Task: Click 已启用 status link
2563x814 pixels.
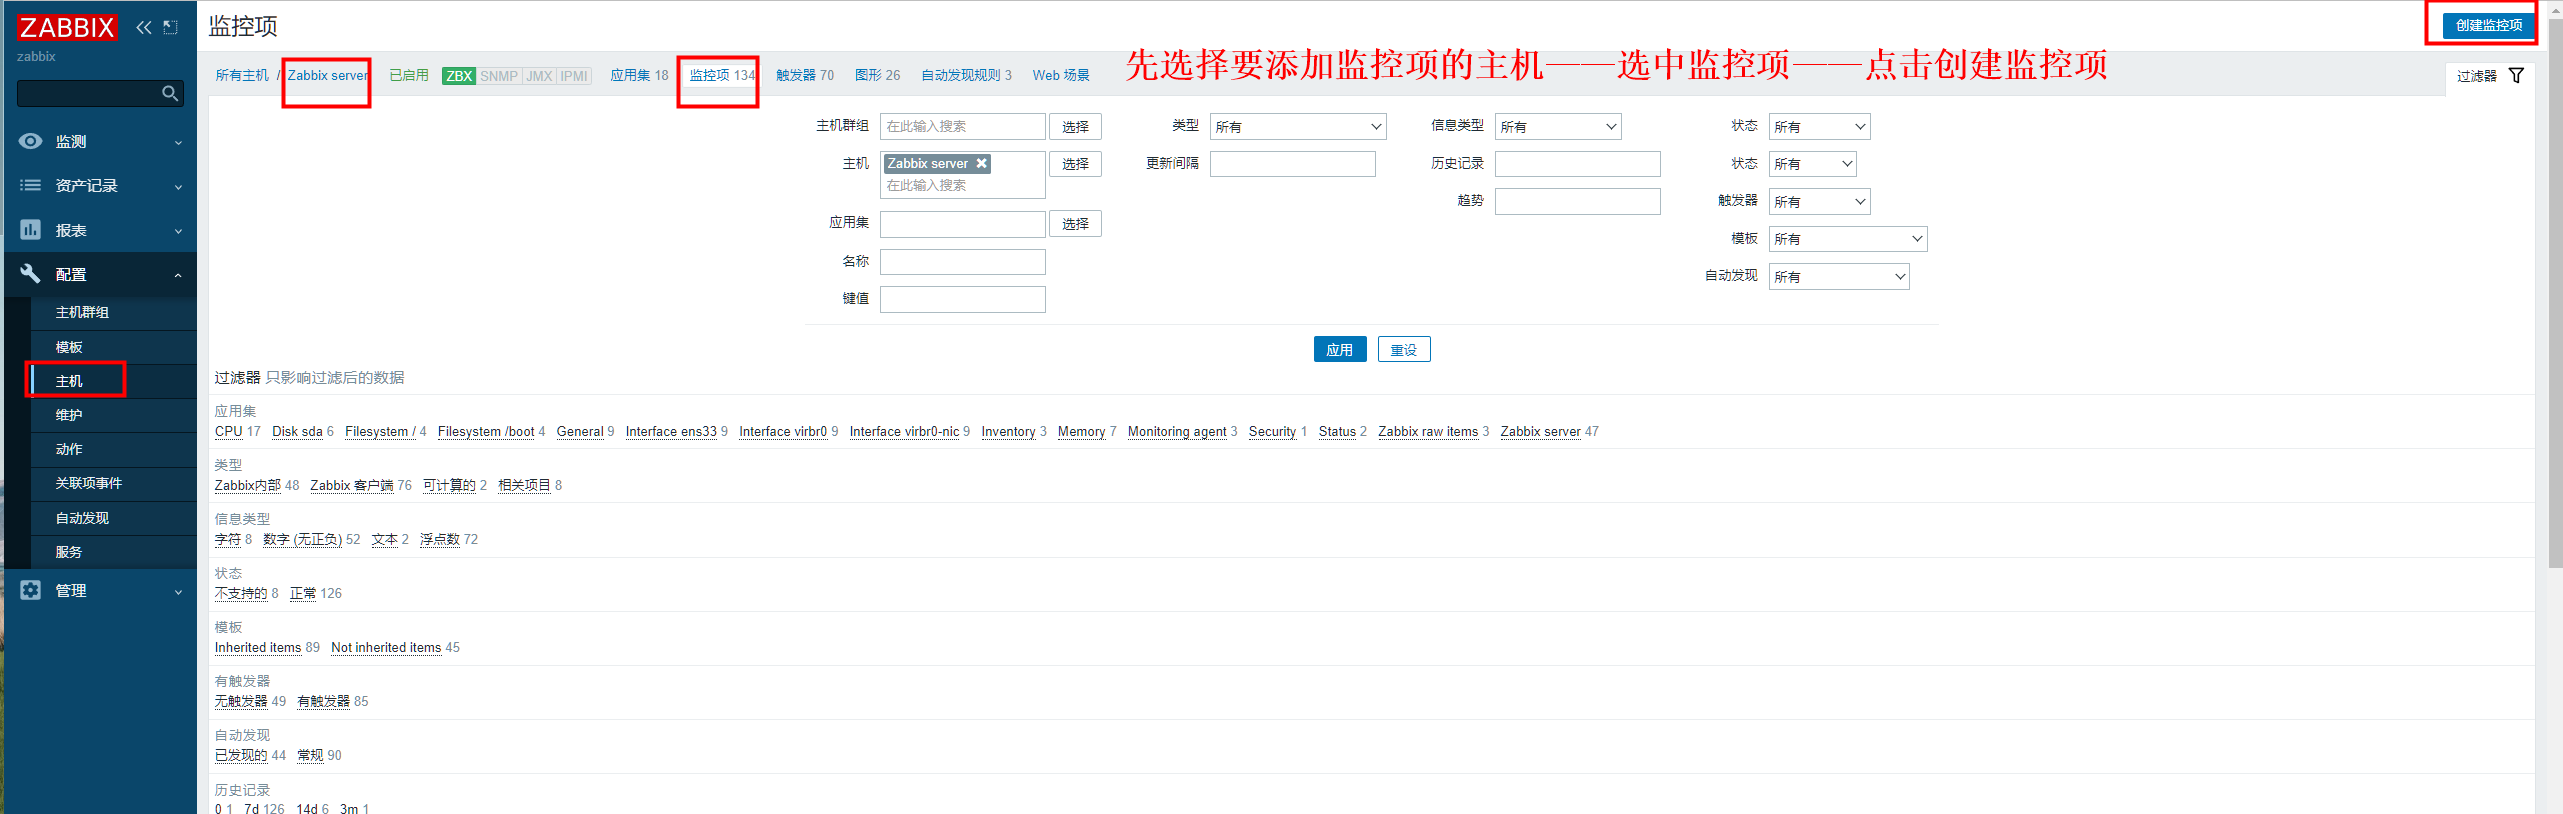Action: pyautogui.click(x=409, y=75)
